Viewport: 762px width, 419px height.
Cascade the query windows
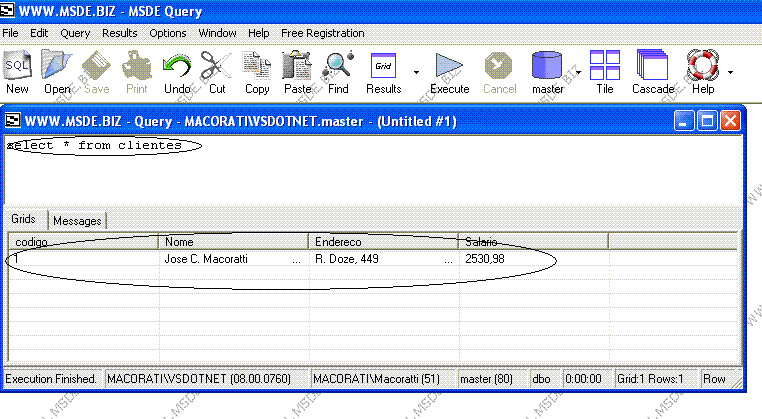(x=653, y=72)
